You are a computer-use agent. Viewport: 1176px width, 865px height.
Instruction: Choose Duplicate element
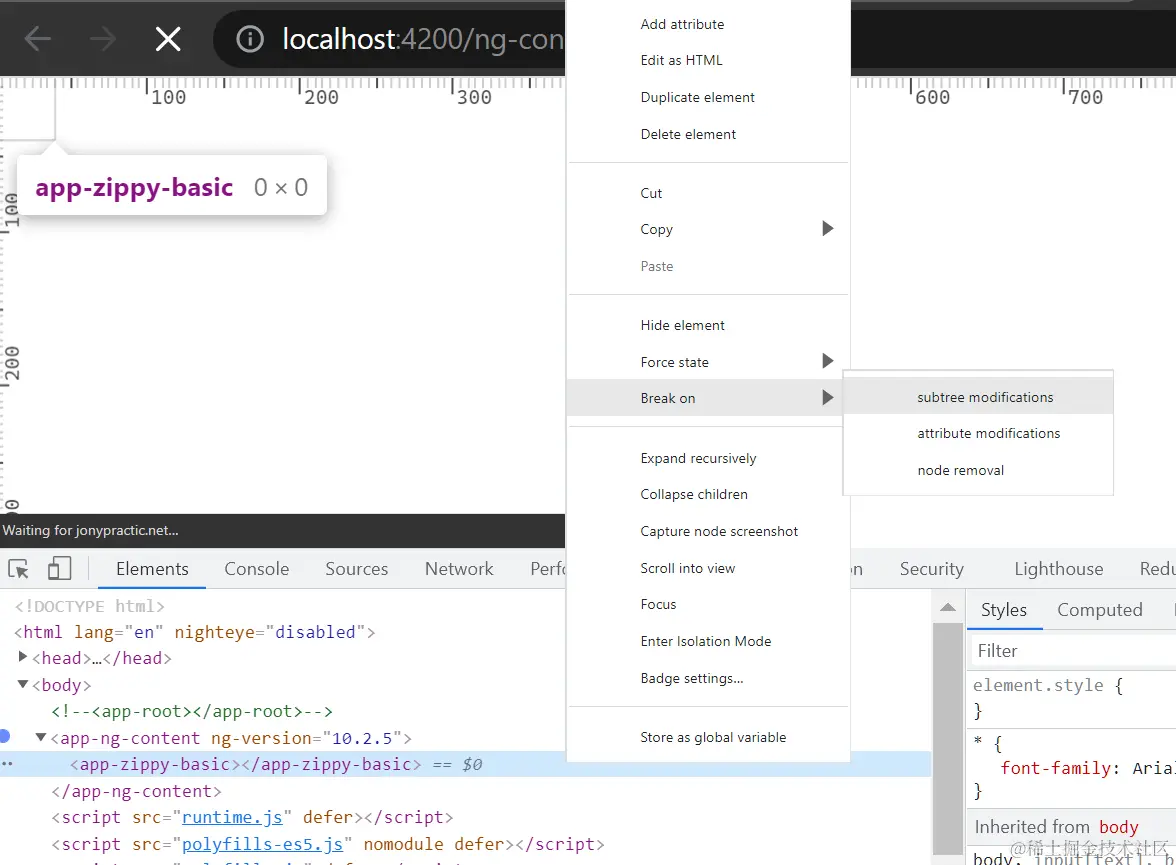coord(698,98)
